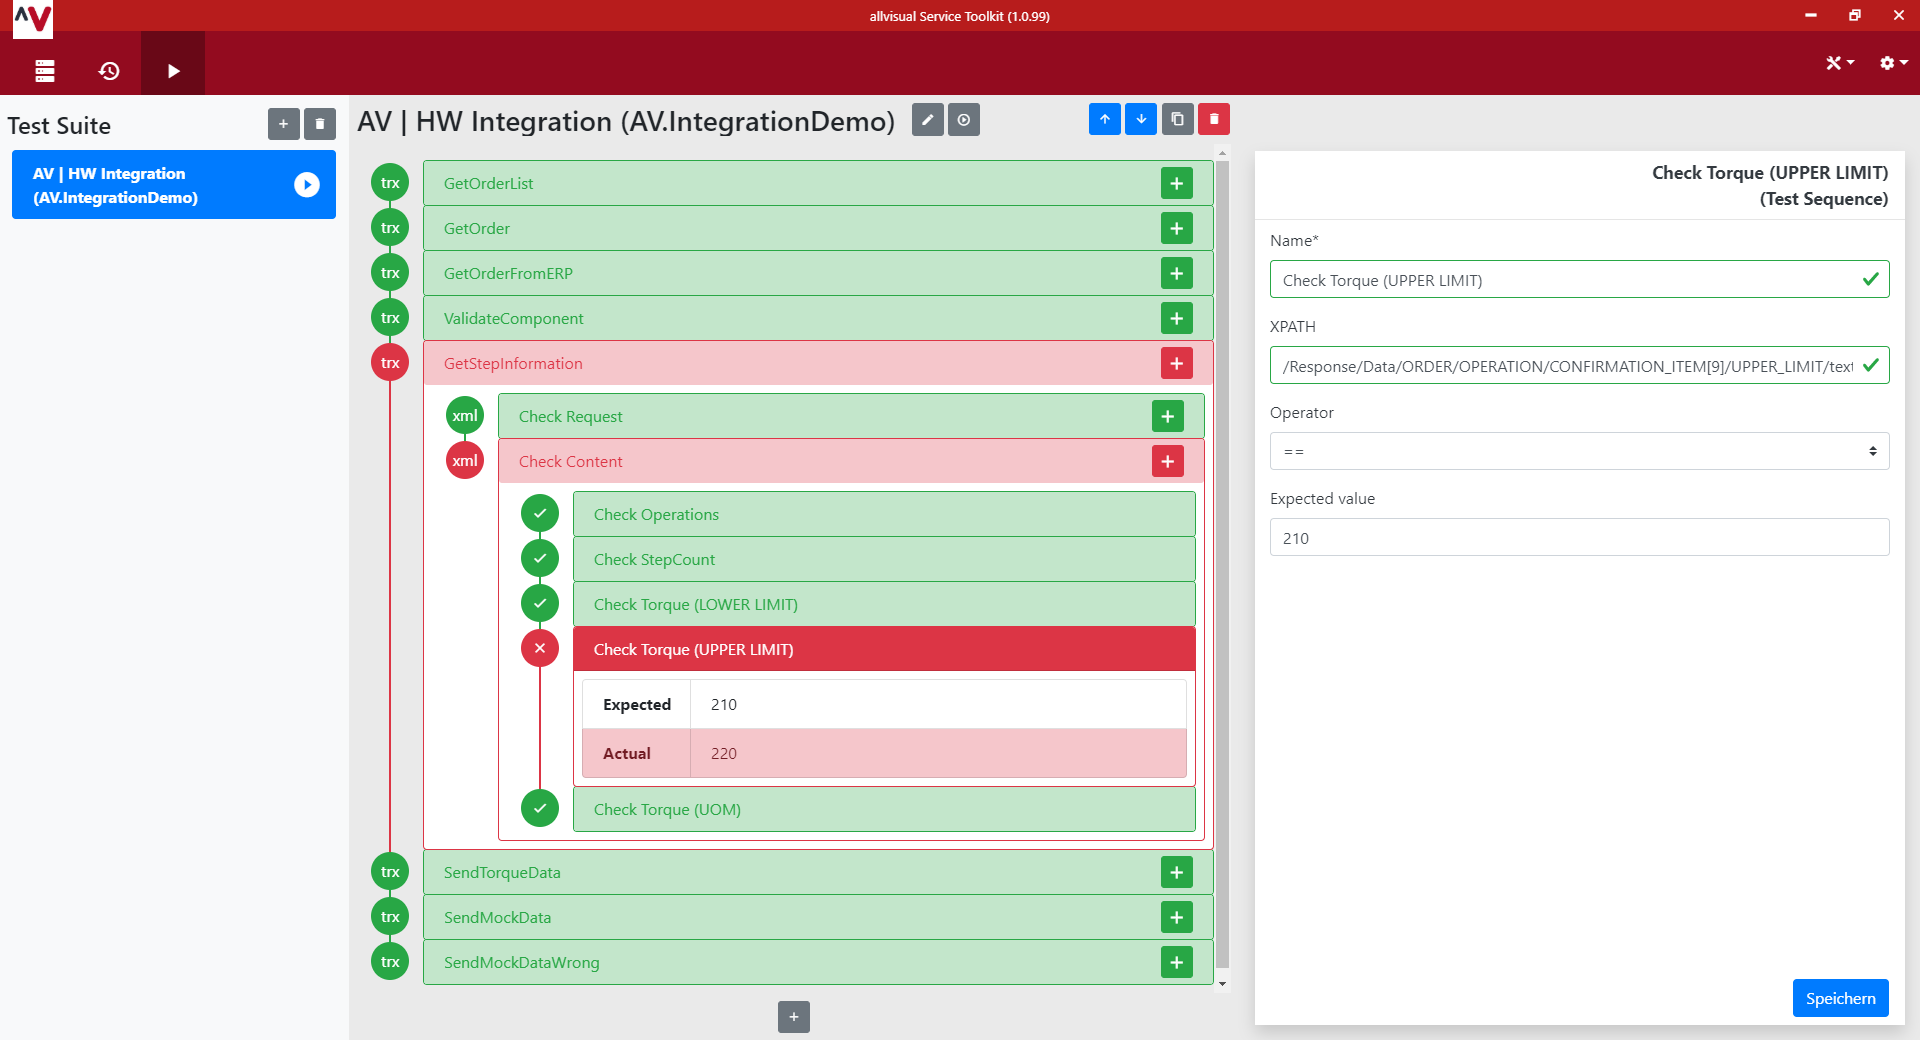Open the history view icon
The height and width of the screenshot is (1040, 1920).
(109, 70)
